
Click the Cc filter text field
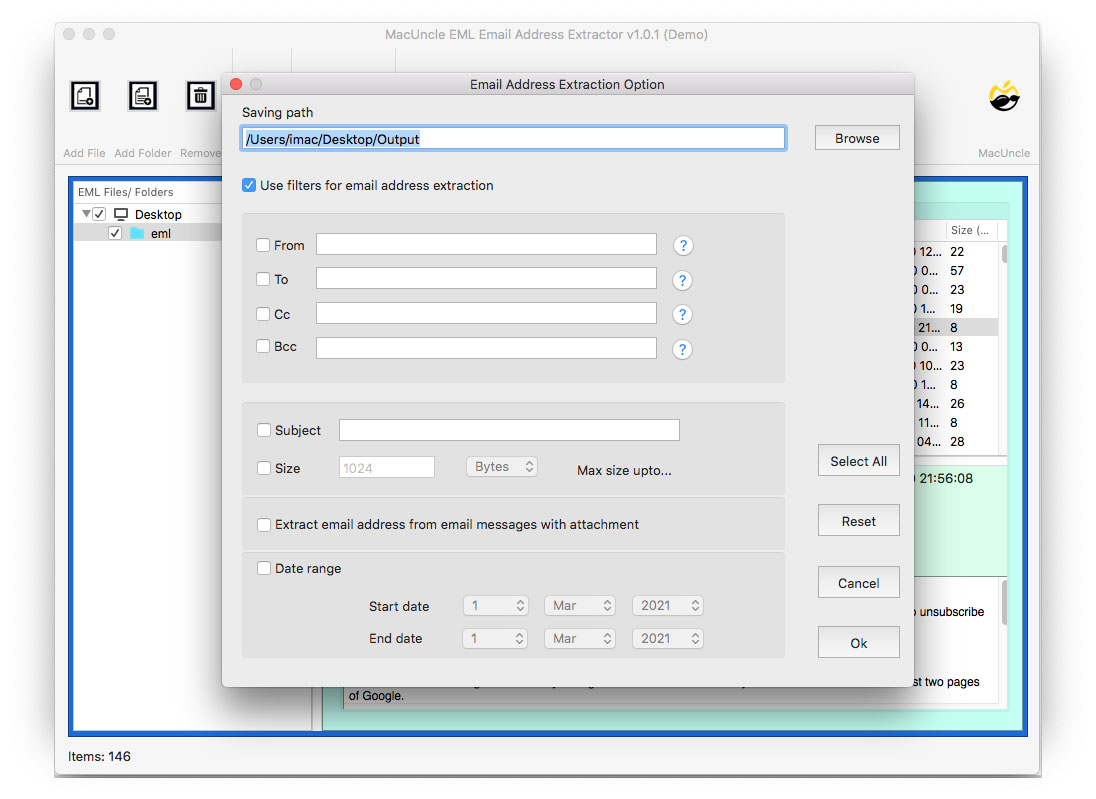point(486,313)
